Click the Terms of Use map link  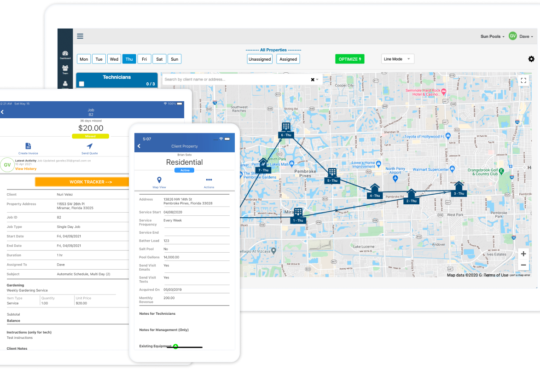[x=496, y=275]
